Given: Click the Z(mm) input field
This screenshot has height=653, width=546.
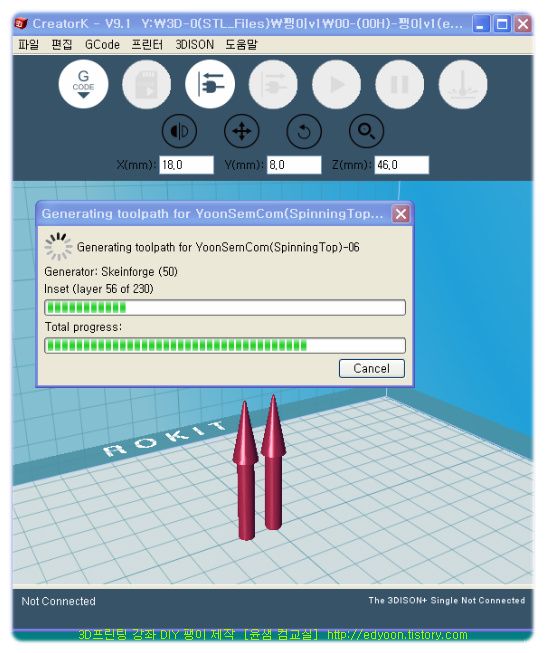Looking at the screenshot, I should [401, 165].
